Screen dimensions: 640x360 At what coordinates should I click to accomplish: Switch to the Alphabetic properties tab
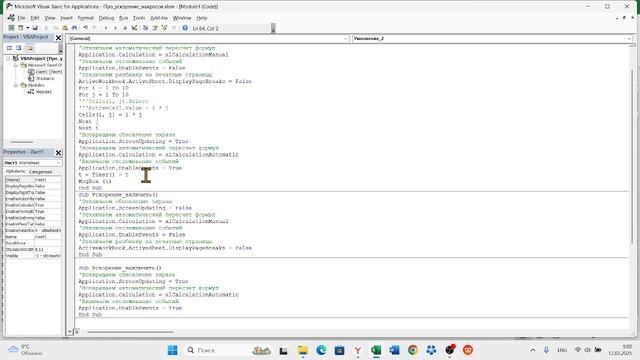point(15,171)
